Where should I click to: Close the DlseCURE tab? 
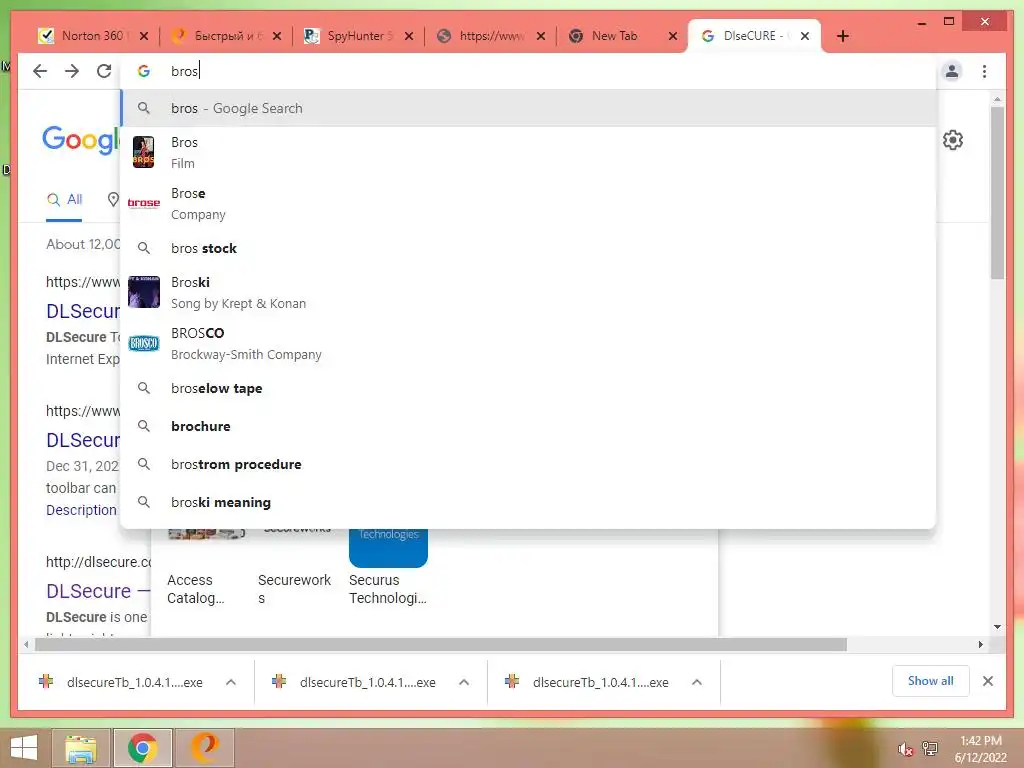coord(805,36)
